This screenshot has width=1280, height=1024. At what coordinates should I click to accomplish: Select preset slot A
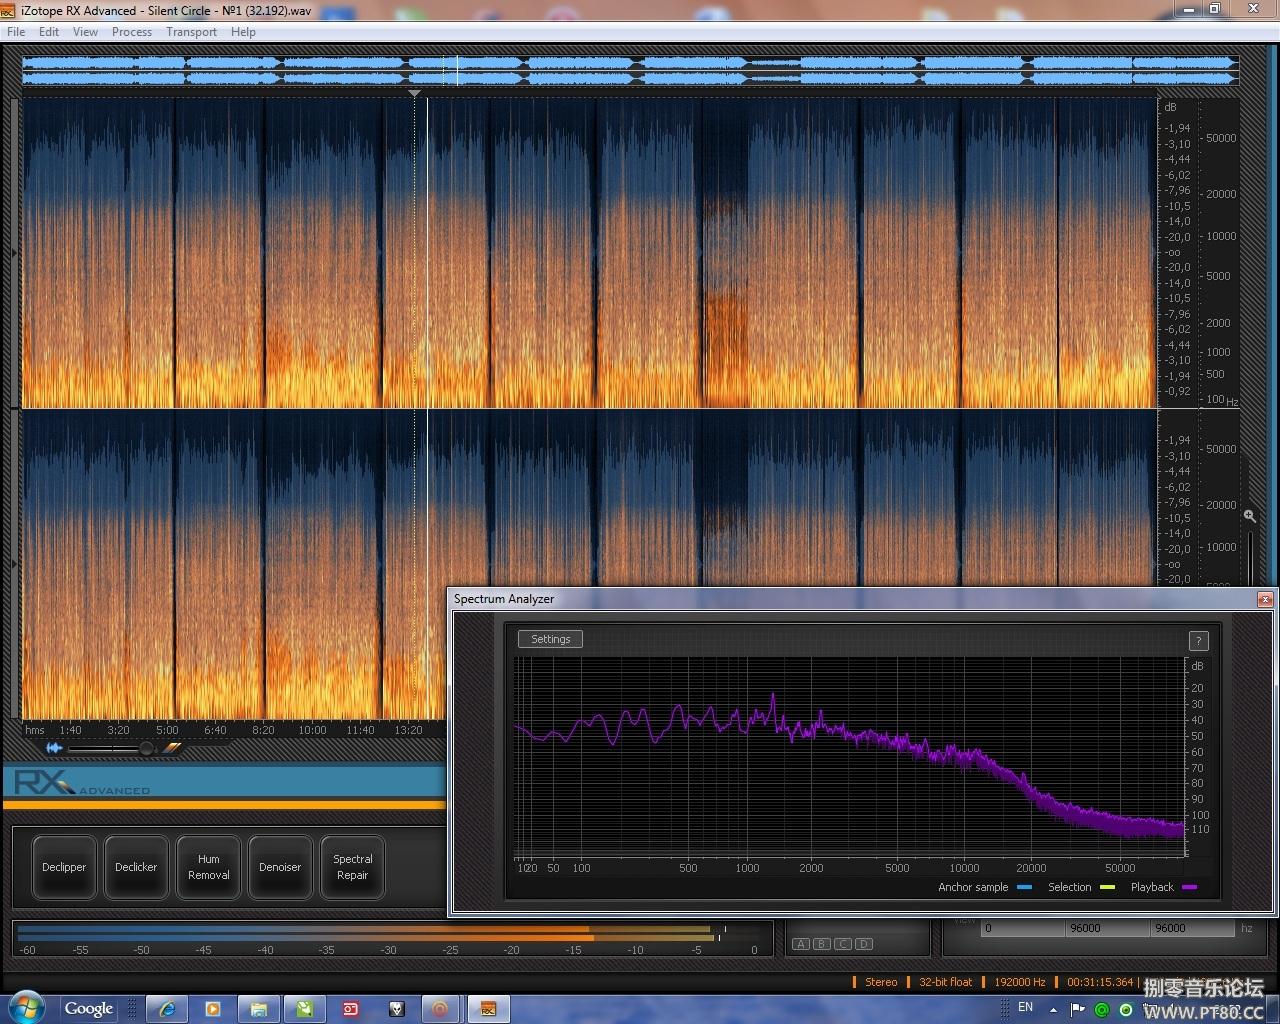point(801,944)
